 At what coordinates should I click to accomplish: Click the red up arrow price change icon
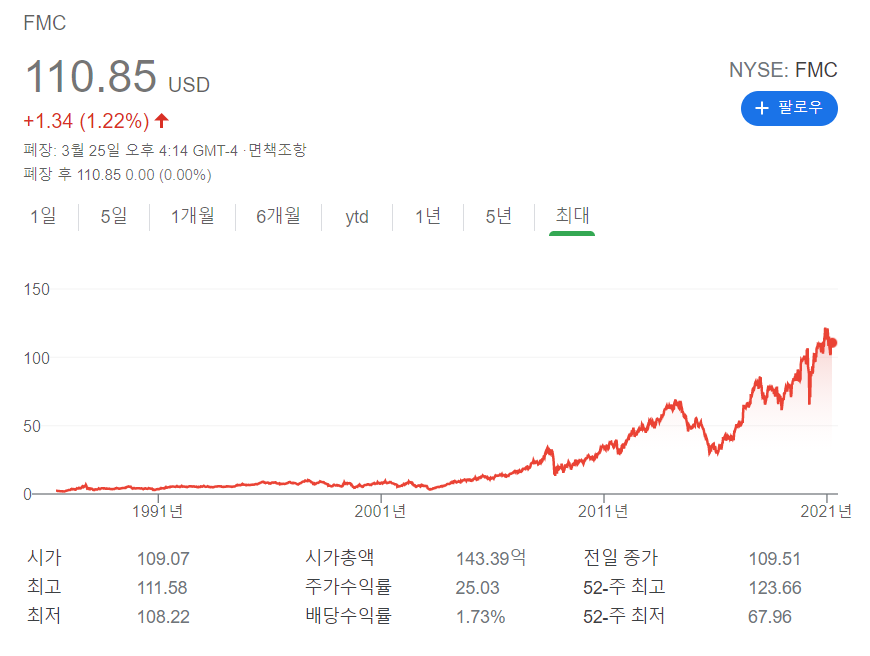[x=161, y=120]
